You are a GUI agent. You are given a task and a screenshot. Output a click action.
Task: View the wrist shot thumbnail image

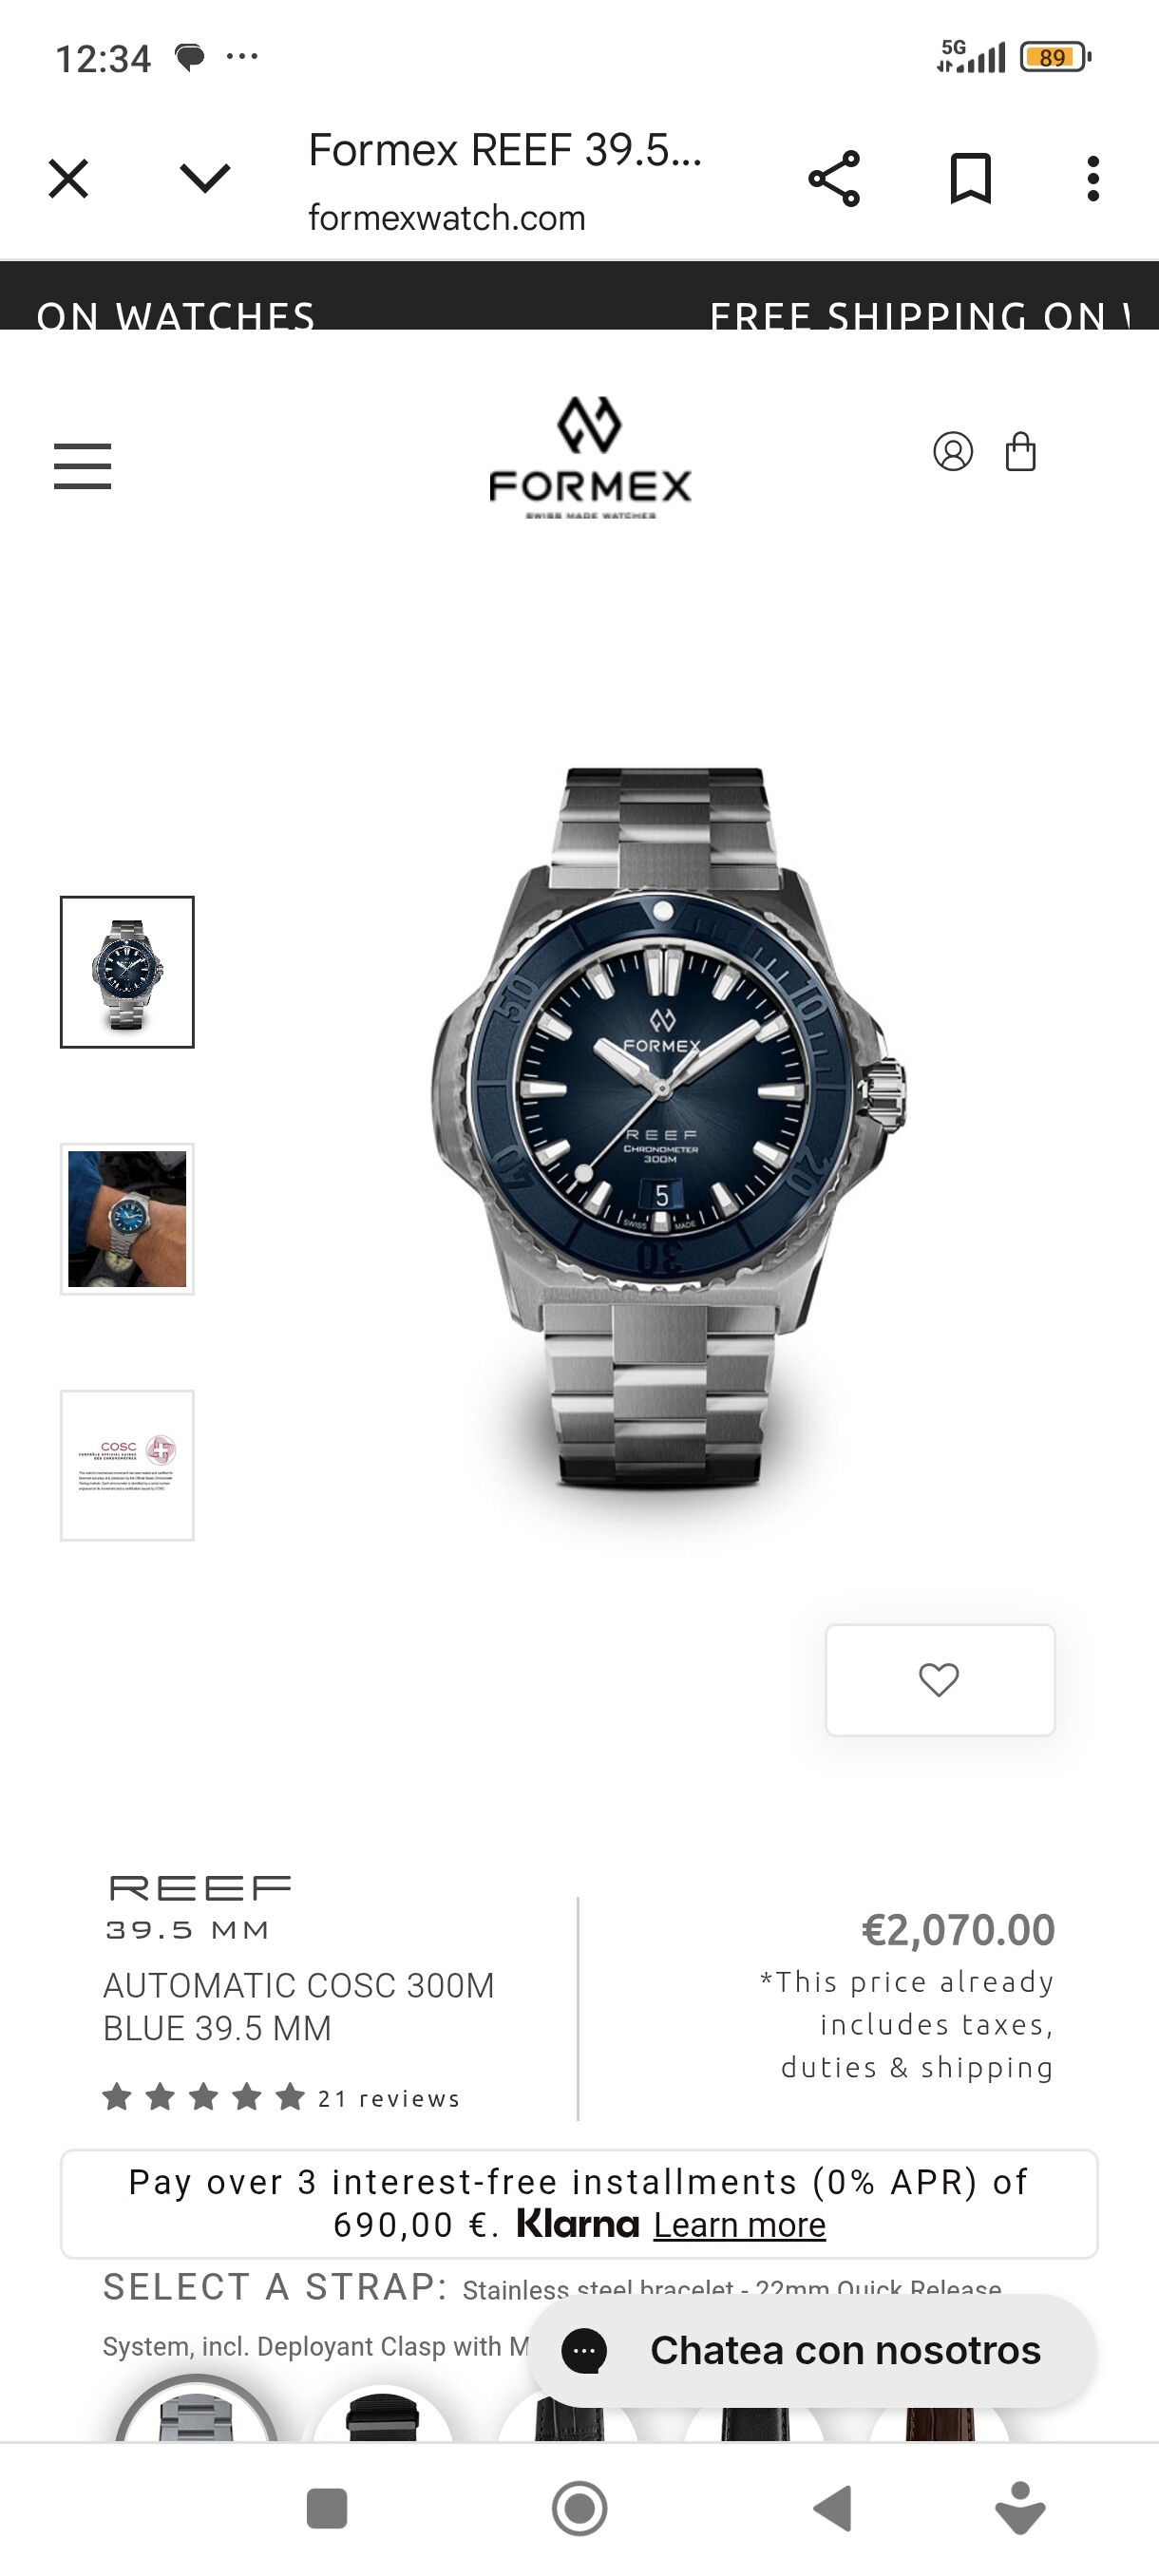127,1219
